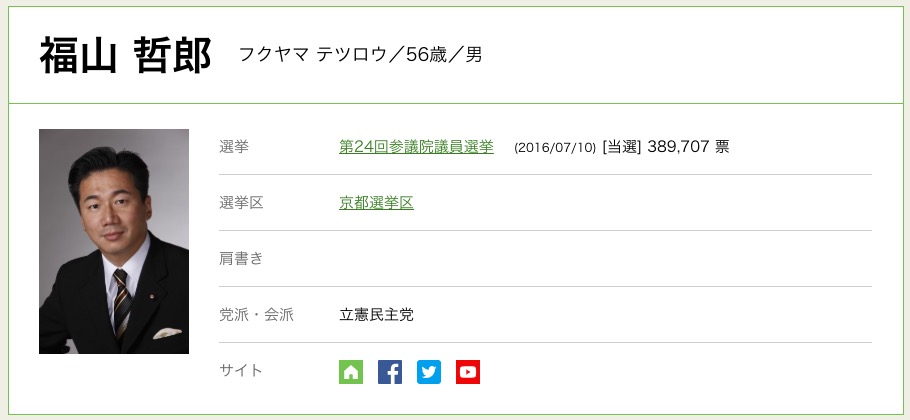The width and height of the screenshot is (910, 420).
Task: Click the name heading 福山 哲郎
Action: pyautogui.click(x=125, y=56)
